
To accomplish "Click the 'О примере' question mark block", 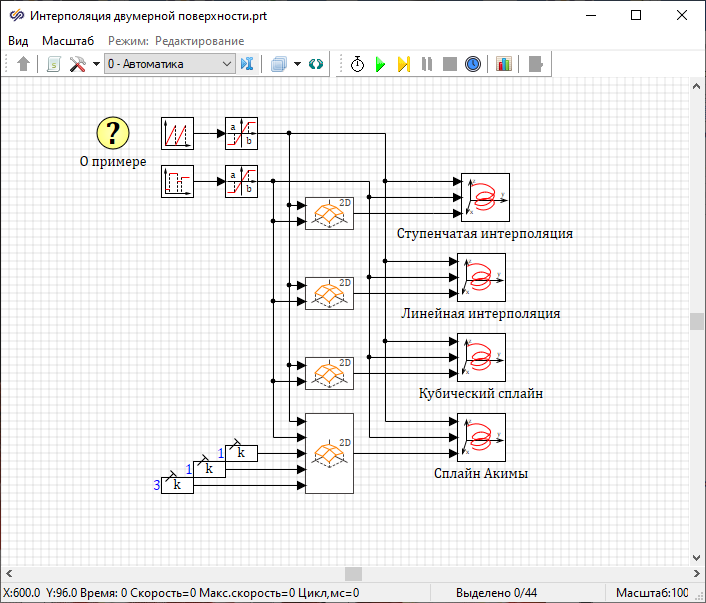I will [x=113, y=133].
